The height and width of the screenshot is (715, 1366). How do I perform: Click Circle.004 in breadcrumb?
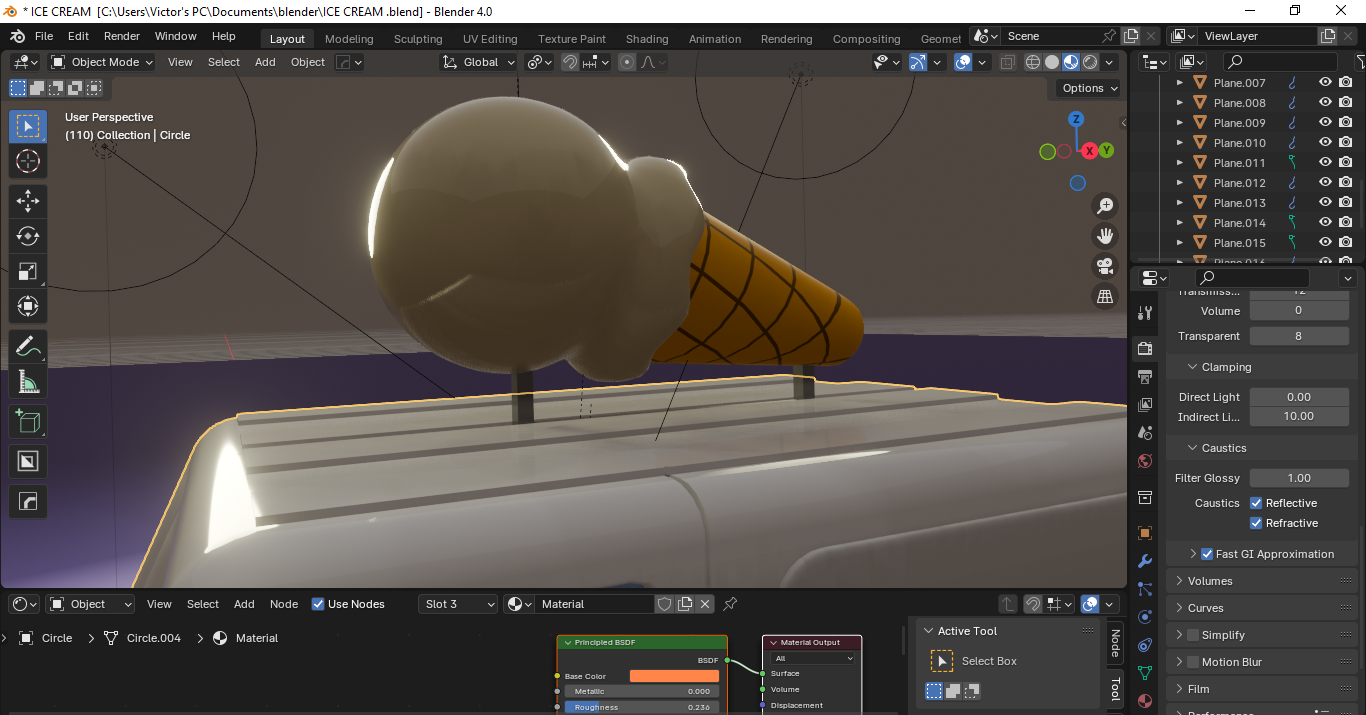154,638
